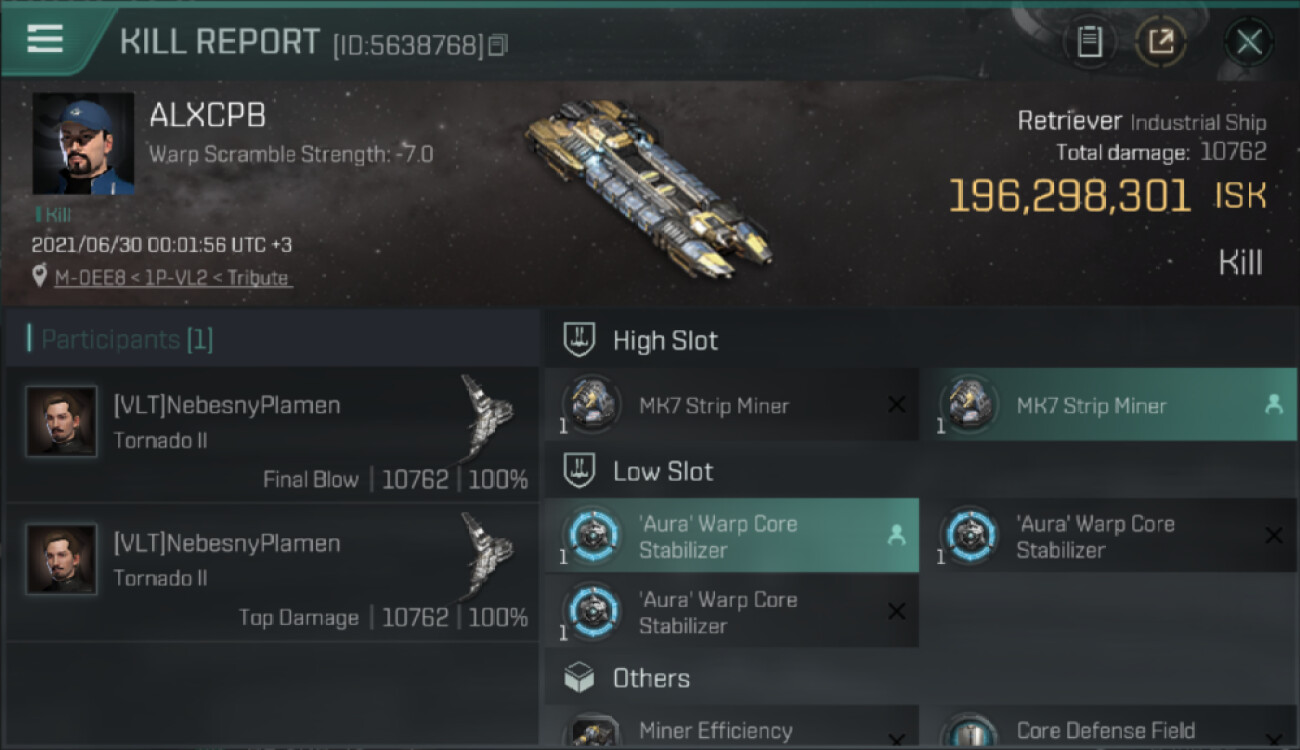The image size is (1300, 750).
Task: Click ALXCPB's pilot portrait
Action: click(x=83, y=144)
